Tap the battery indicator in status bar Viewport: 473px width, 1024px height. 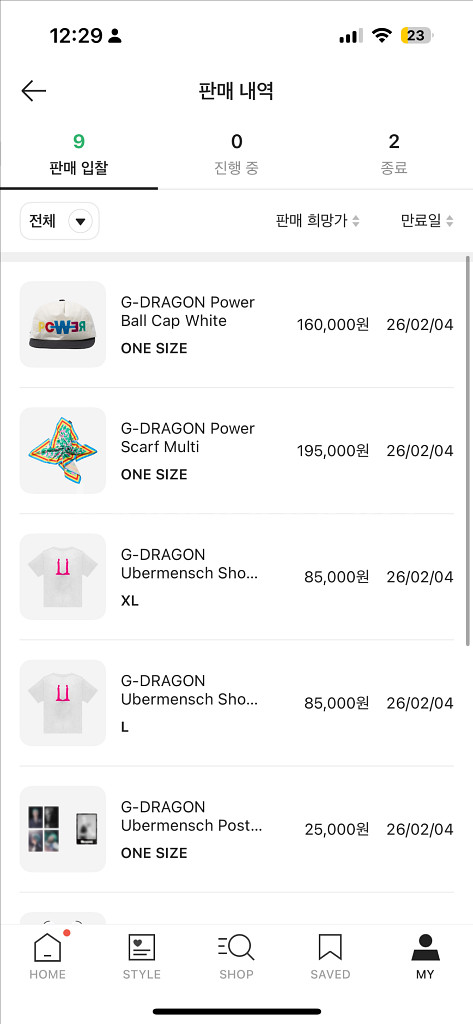click(416, 36)
